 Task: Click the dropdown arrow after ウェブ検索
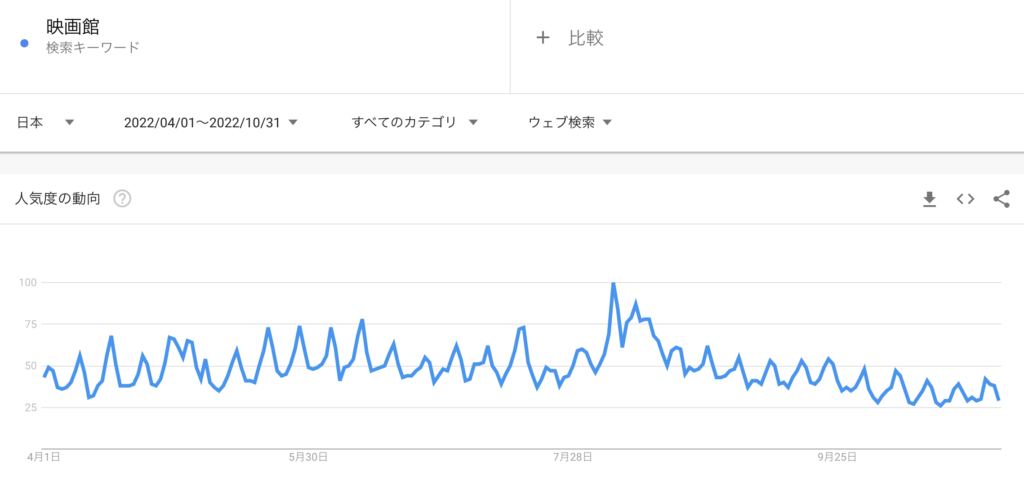point(607,122)
